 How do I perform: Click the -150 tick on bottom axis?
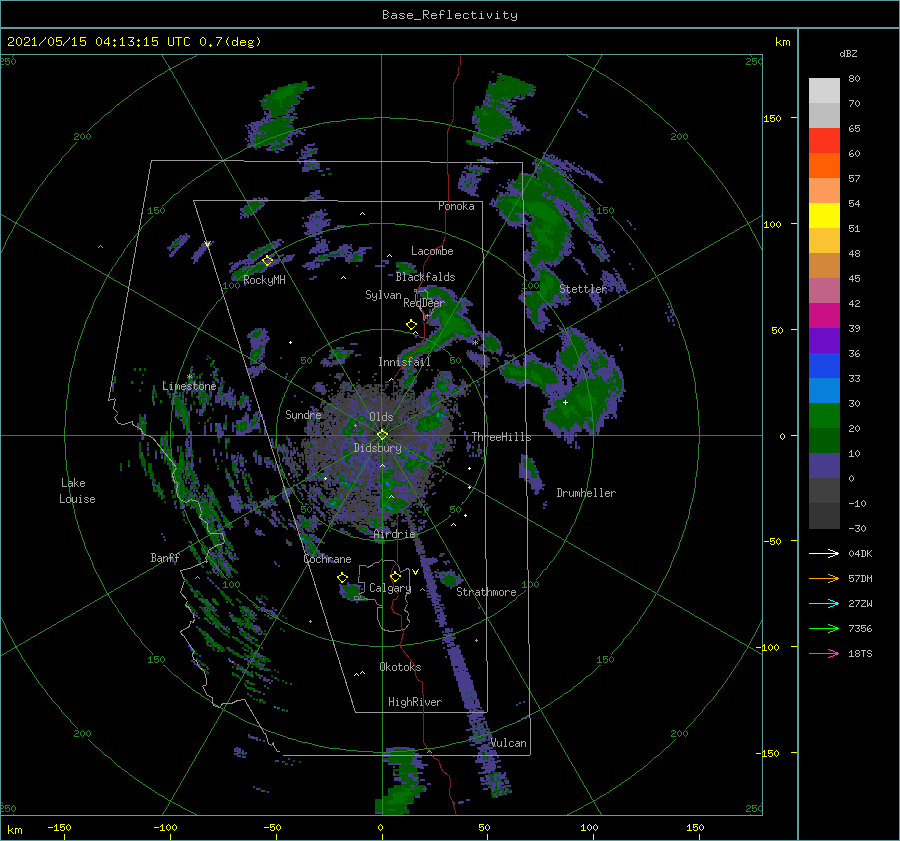point(59,827)
